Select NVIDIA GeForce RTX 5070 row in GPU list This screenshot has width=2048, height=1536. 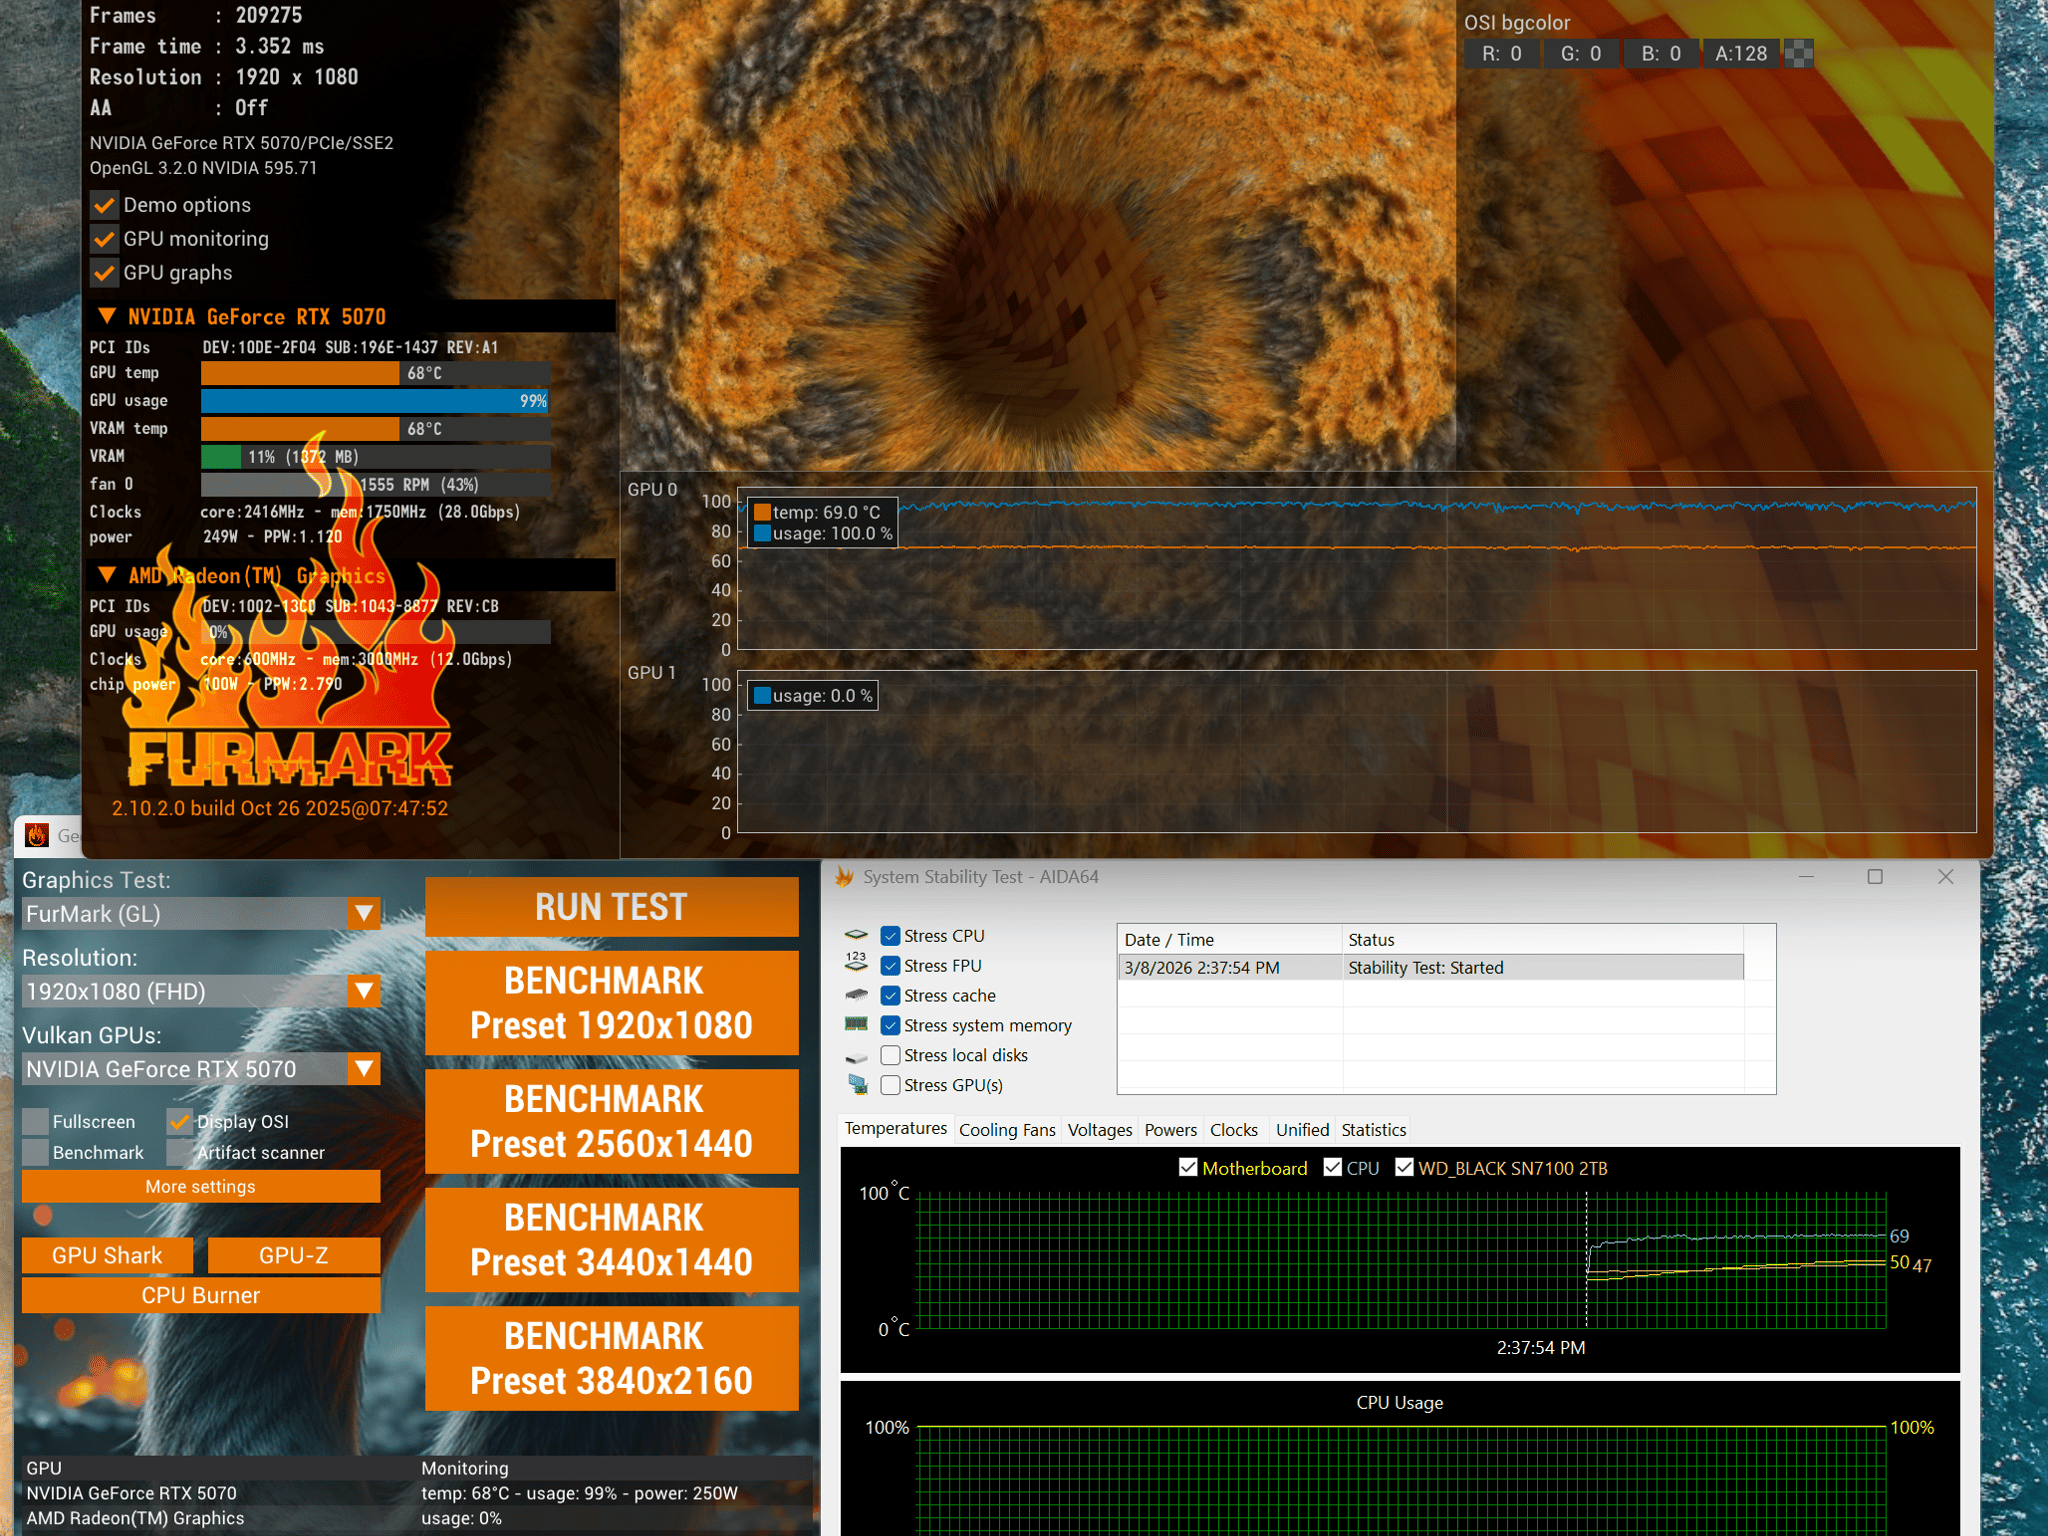[417, 1493]
